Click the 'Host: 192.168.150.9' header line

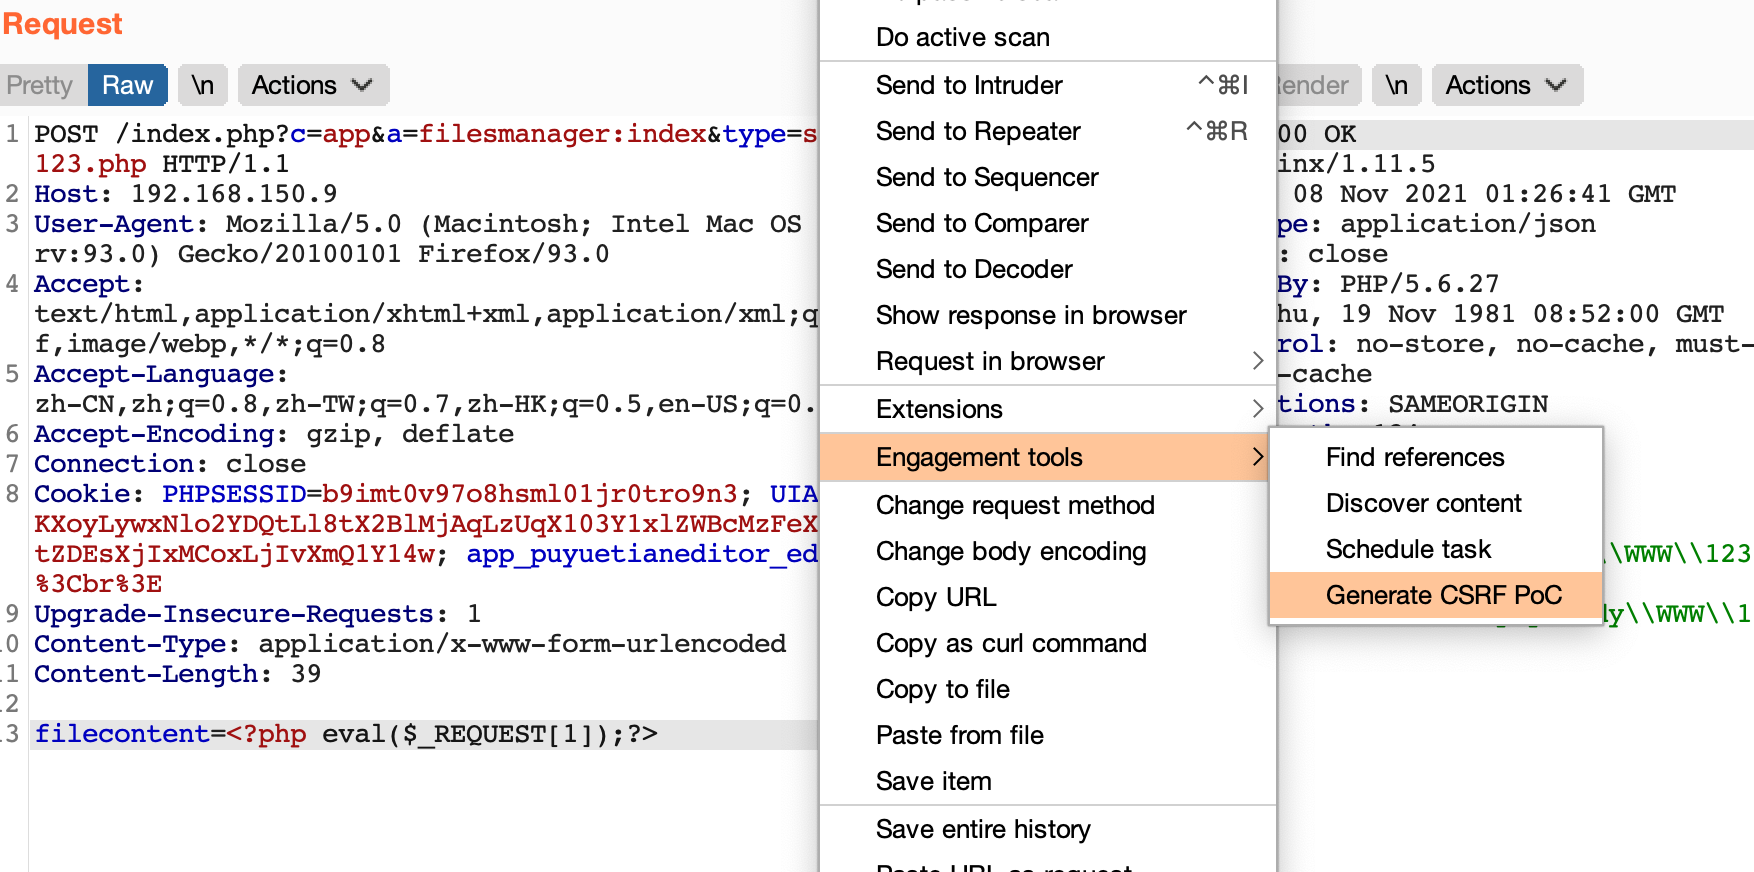(x=186, y=194)
